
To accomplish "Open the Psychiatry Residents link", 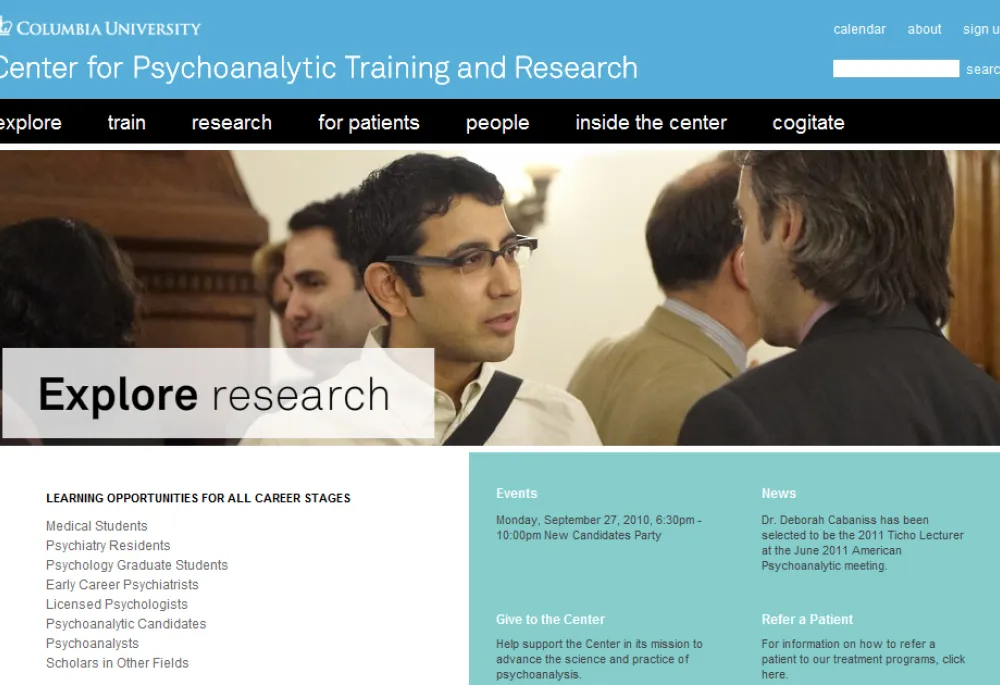I will pos(108,546).
